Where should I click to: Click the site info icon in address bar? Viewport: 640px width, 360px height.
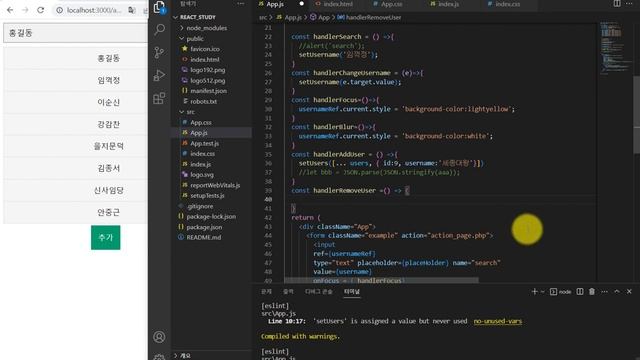(60, 10)
